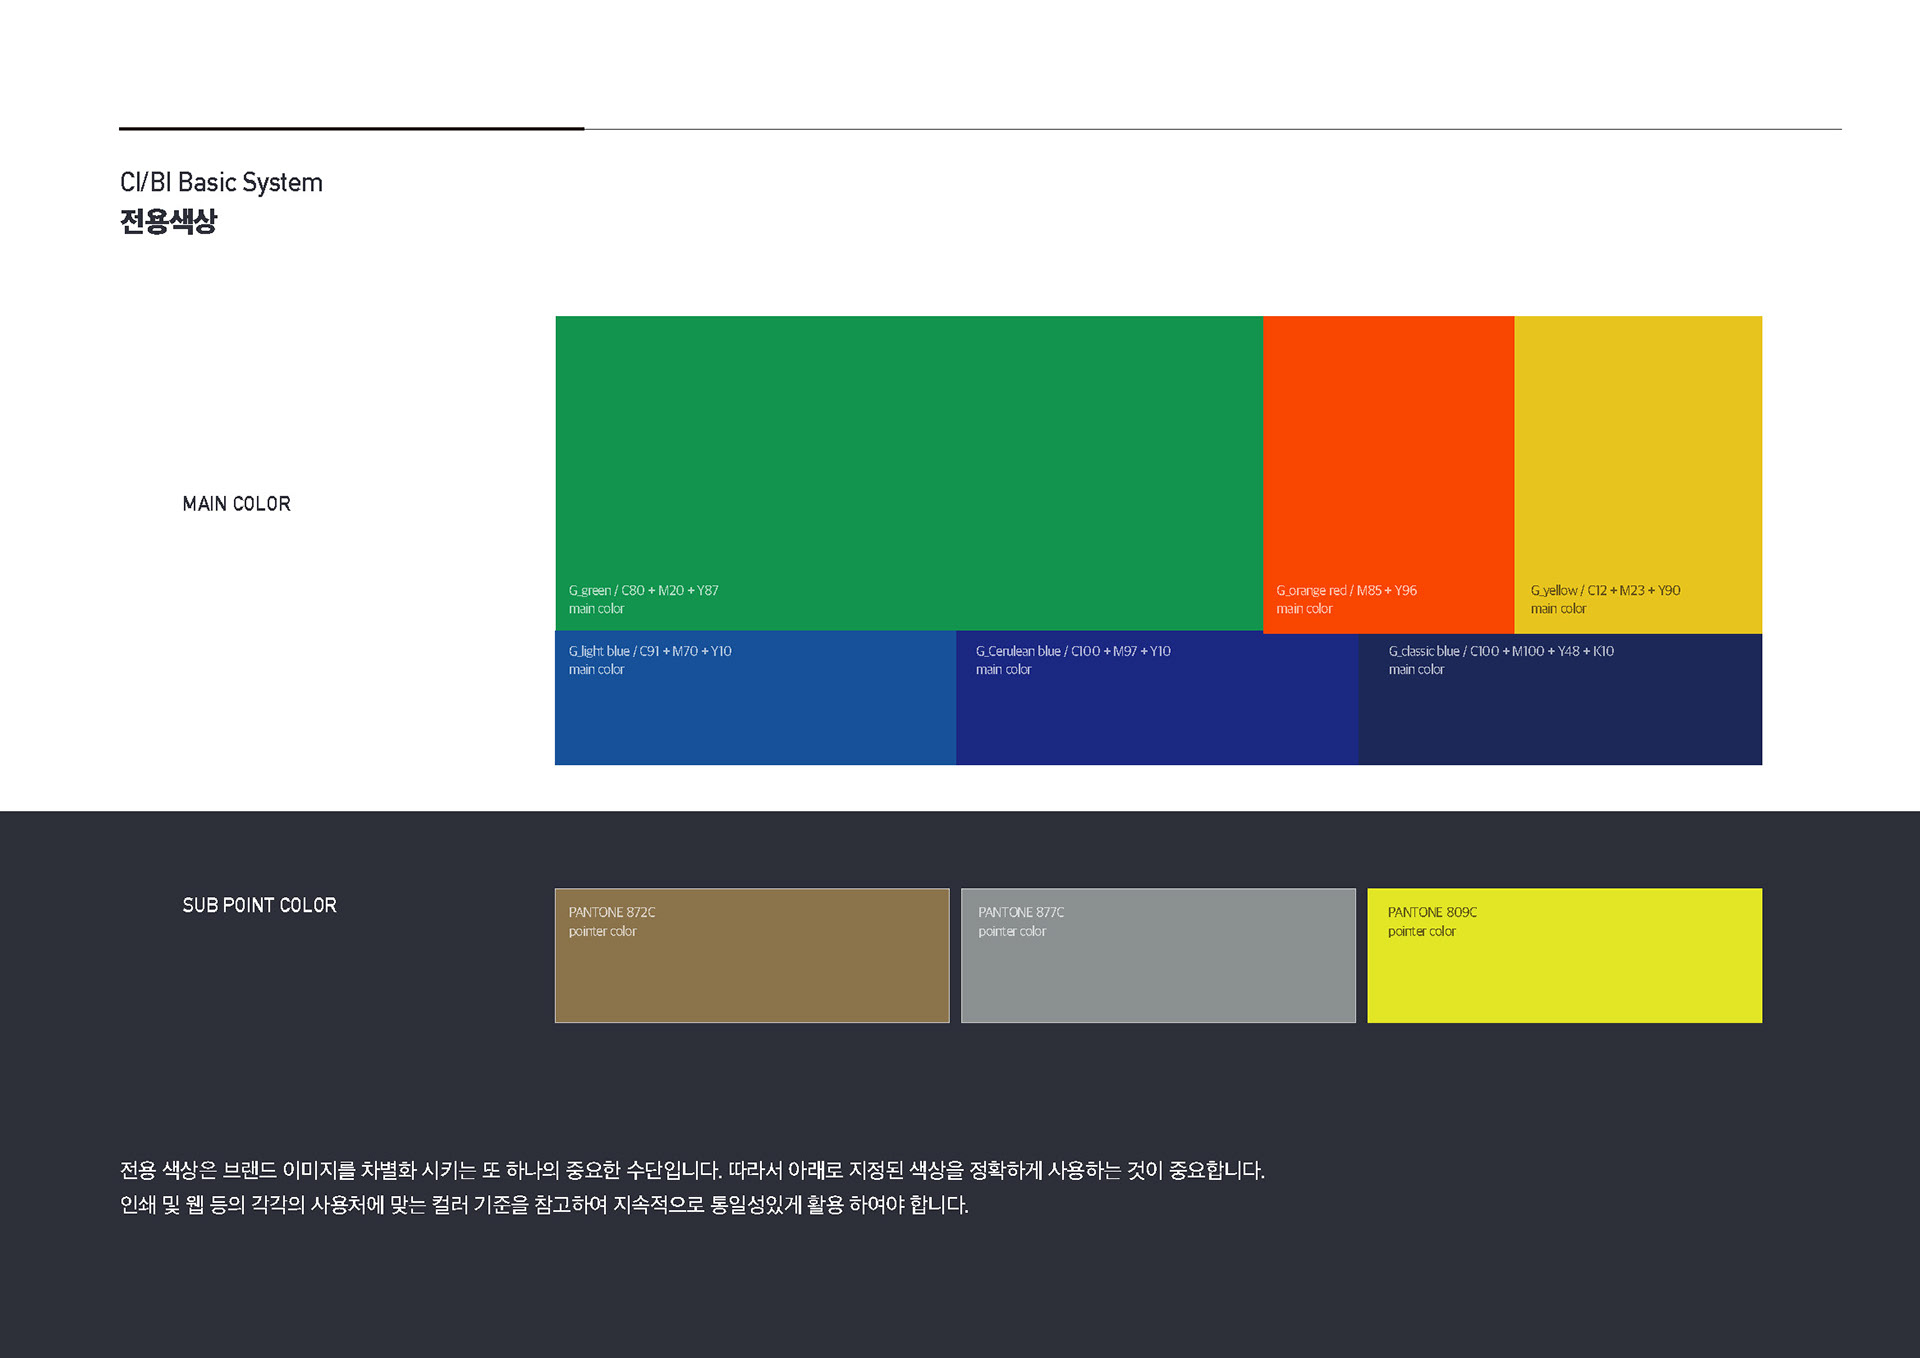Click the G_green main color swatch
Viewport: 1920px width, 1358px height.
point(908,450)
